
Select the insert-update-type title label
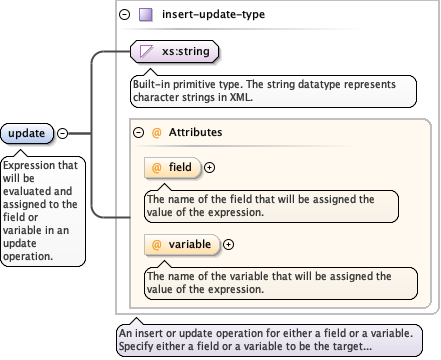[x=213, y=14]
